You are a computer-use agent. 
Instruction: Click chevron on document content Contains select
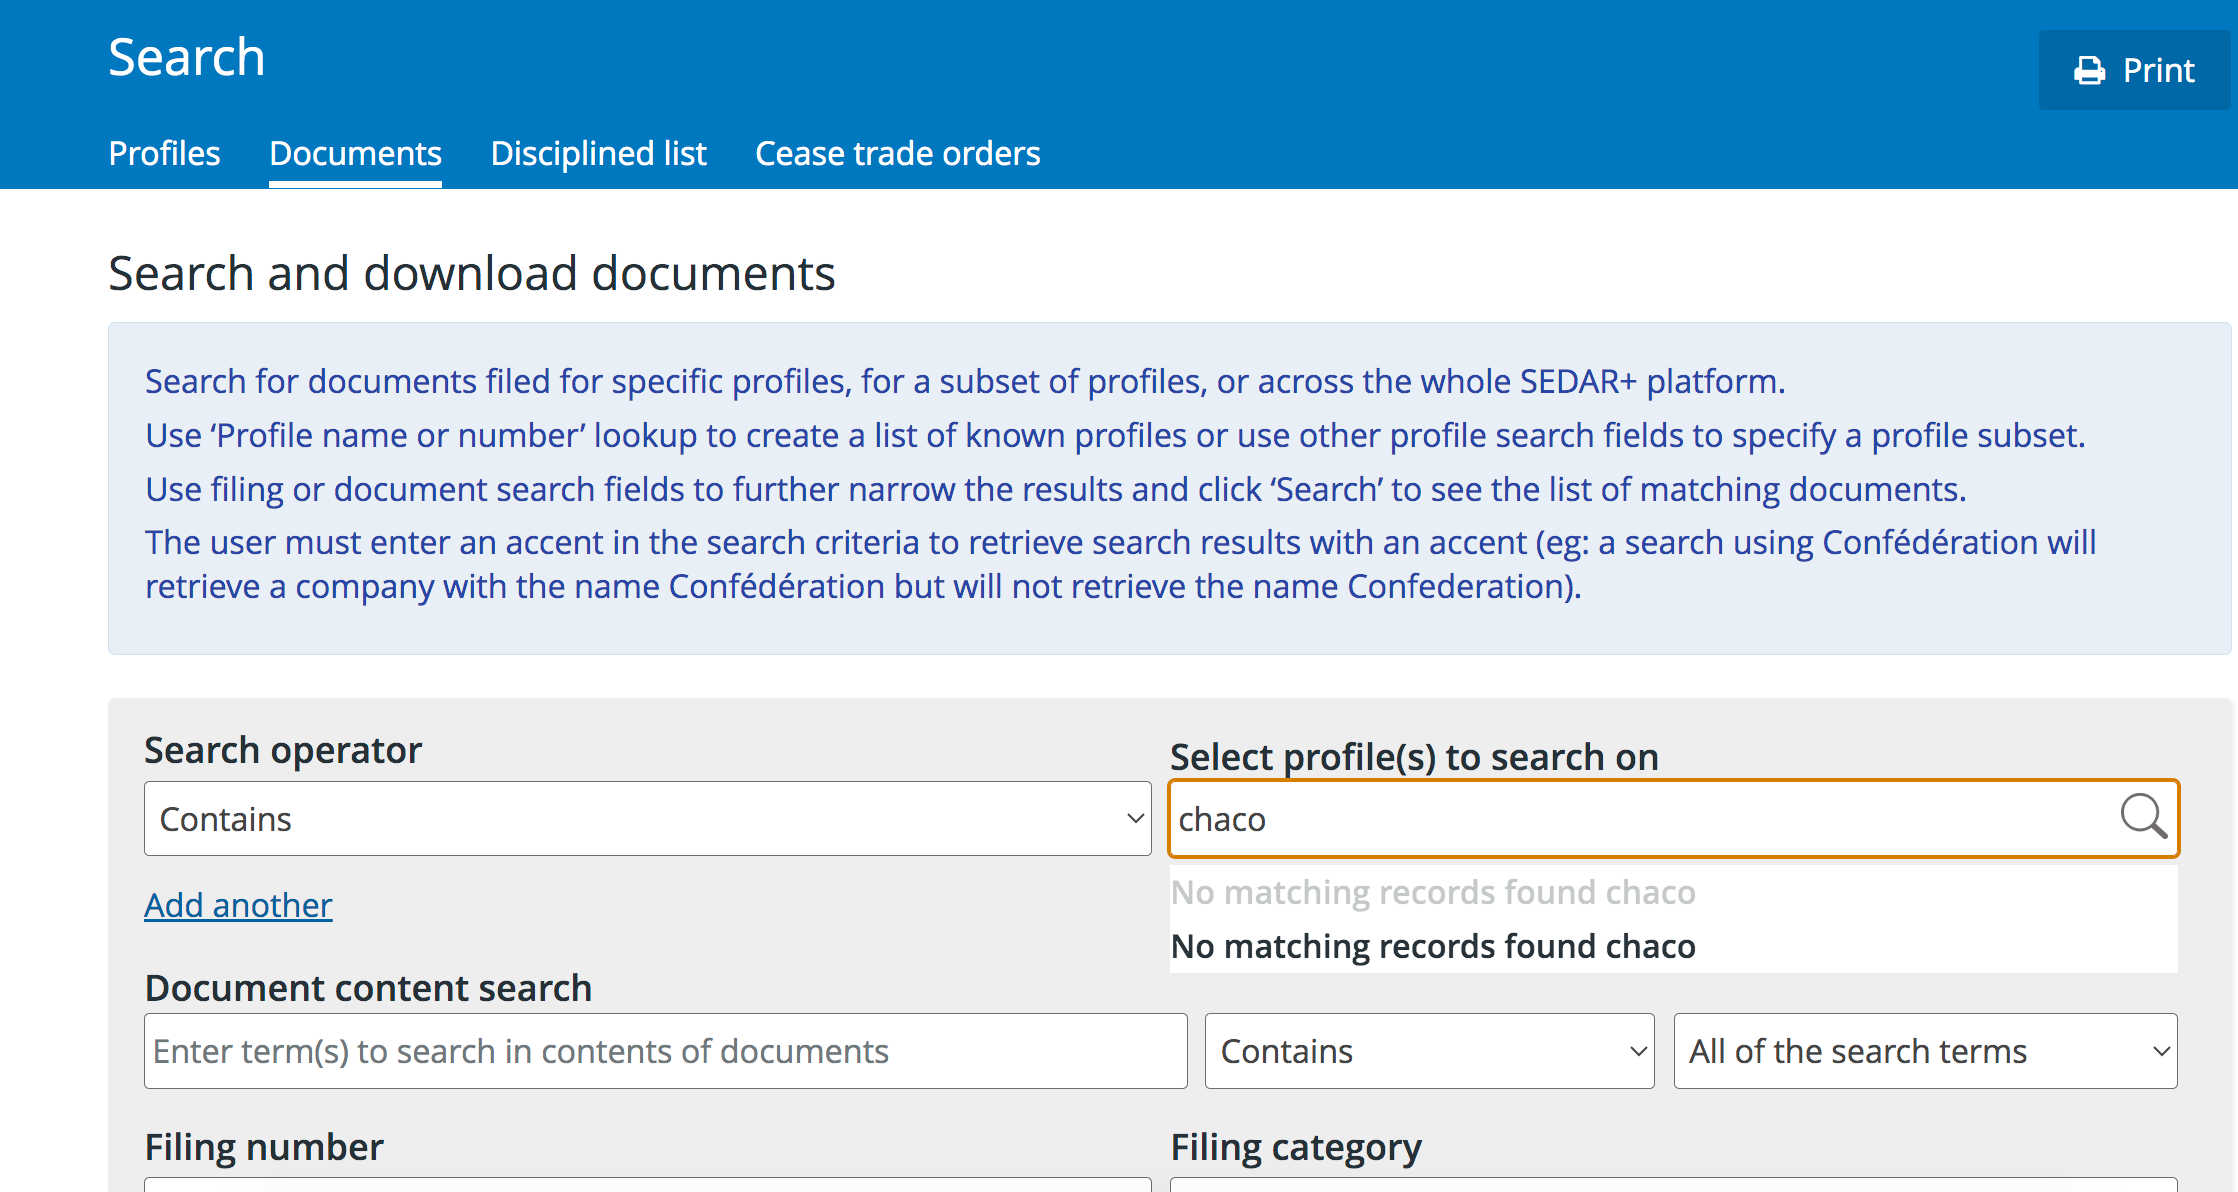pyautogui.click(x=1637, y=1051)
